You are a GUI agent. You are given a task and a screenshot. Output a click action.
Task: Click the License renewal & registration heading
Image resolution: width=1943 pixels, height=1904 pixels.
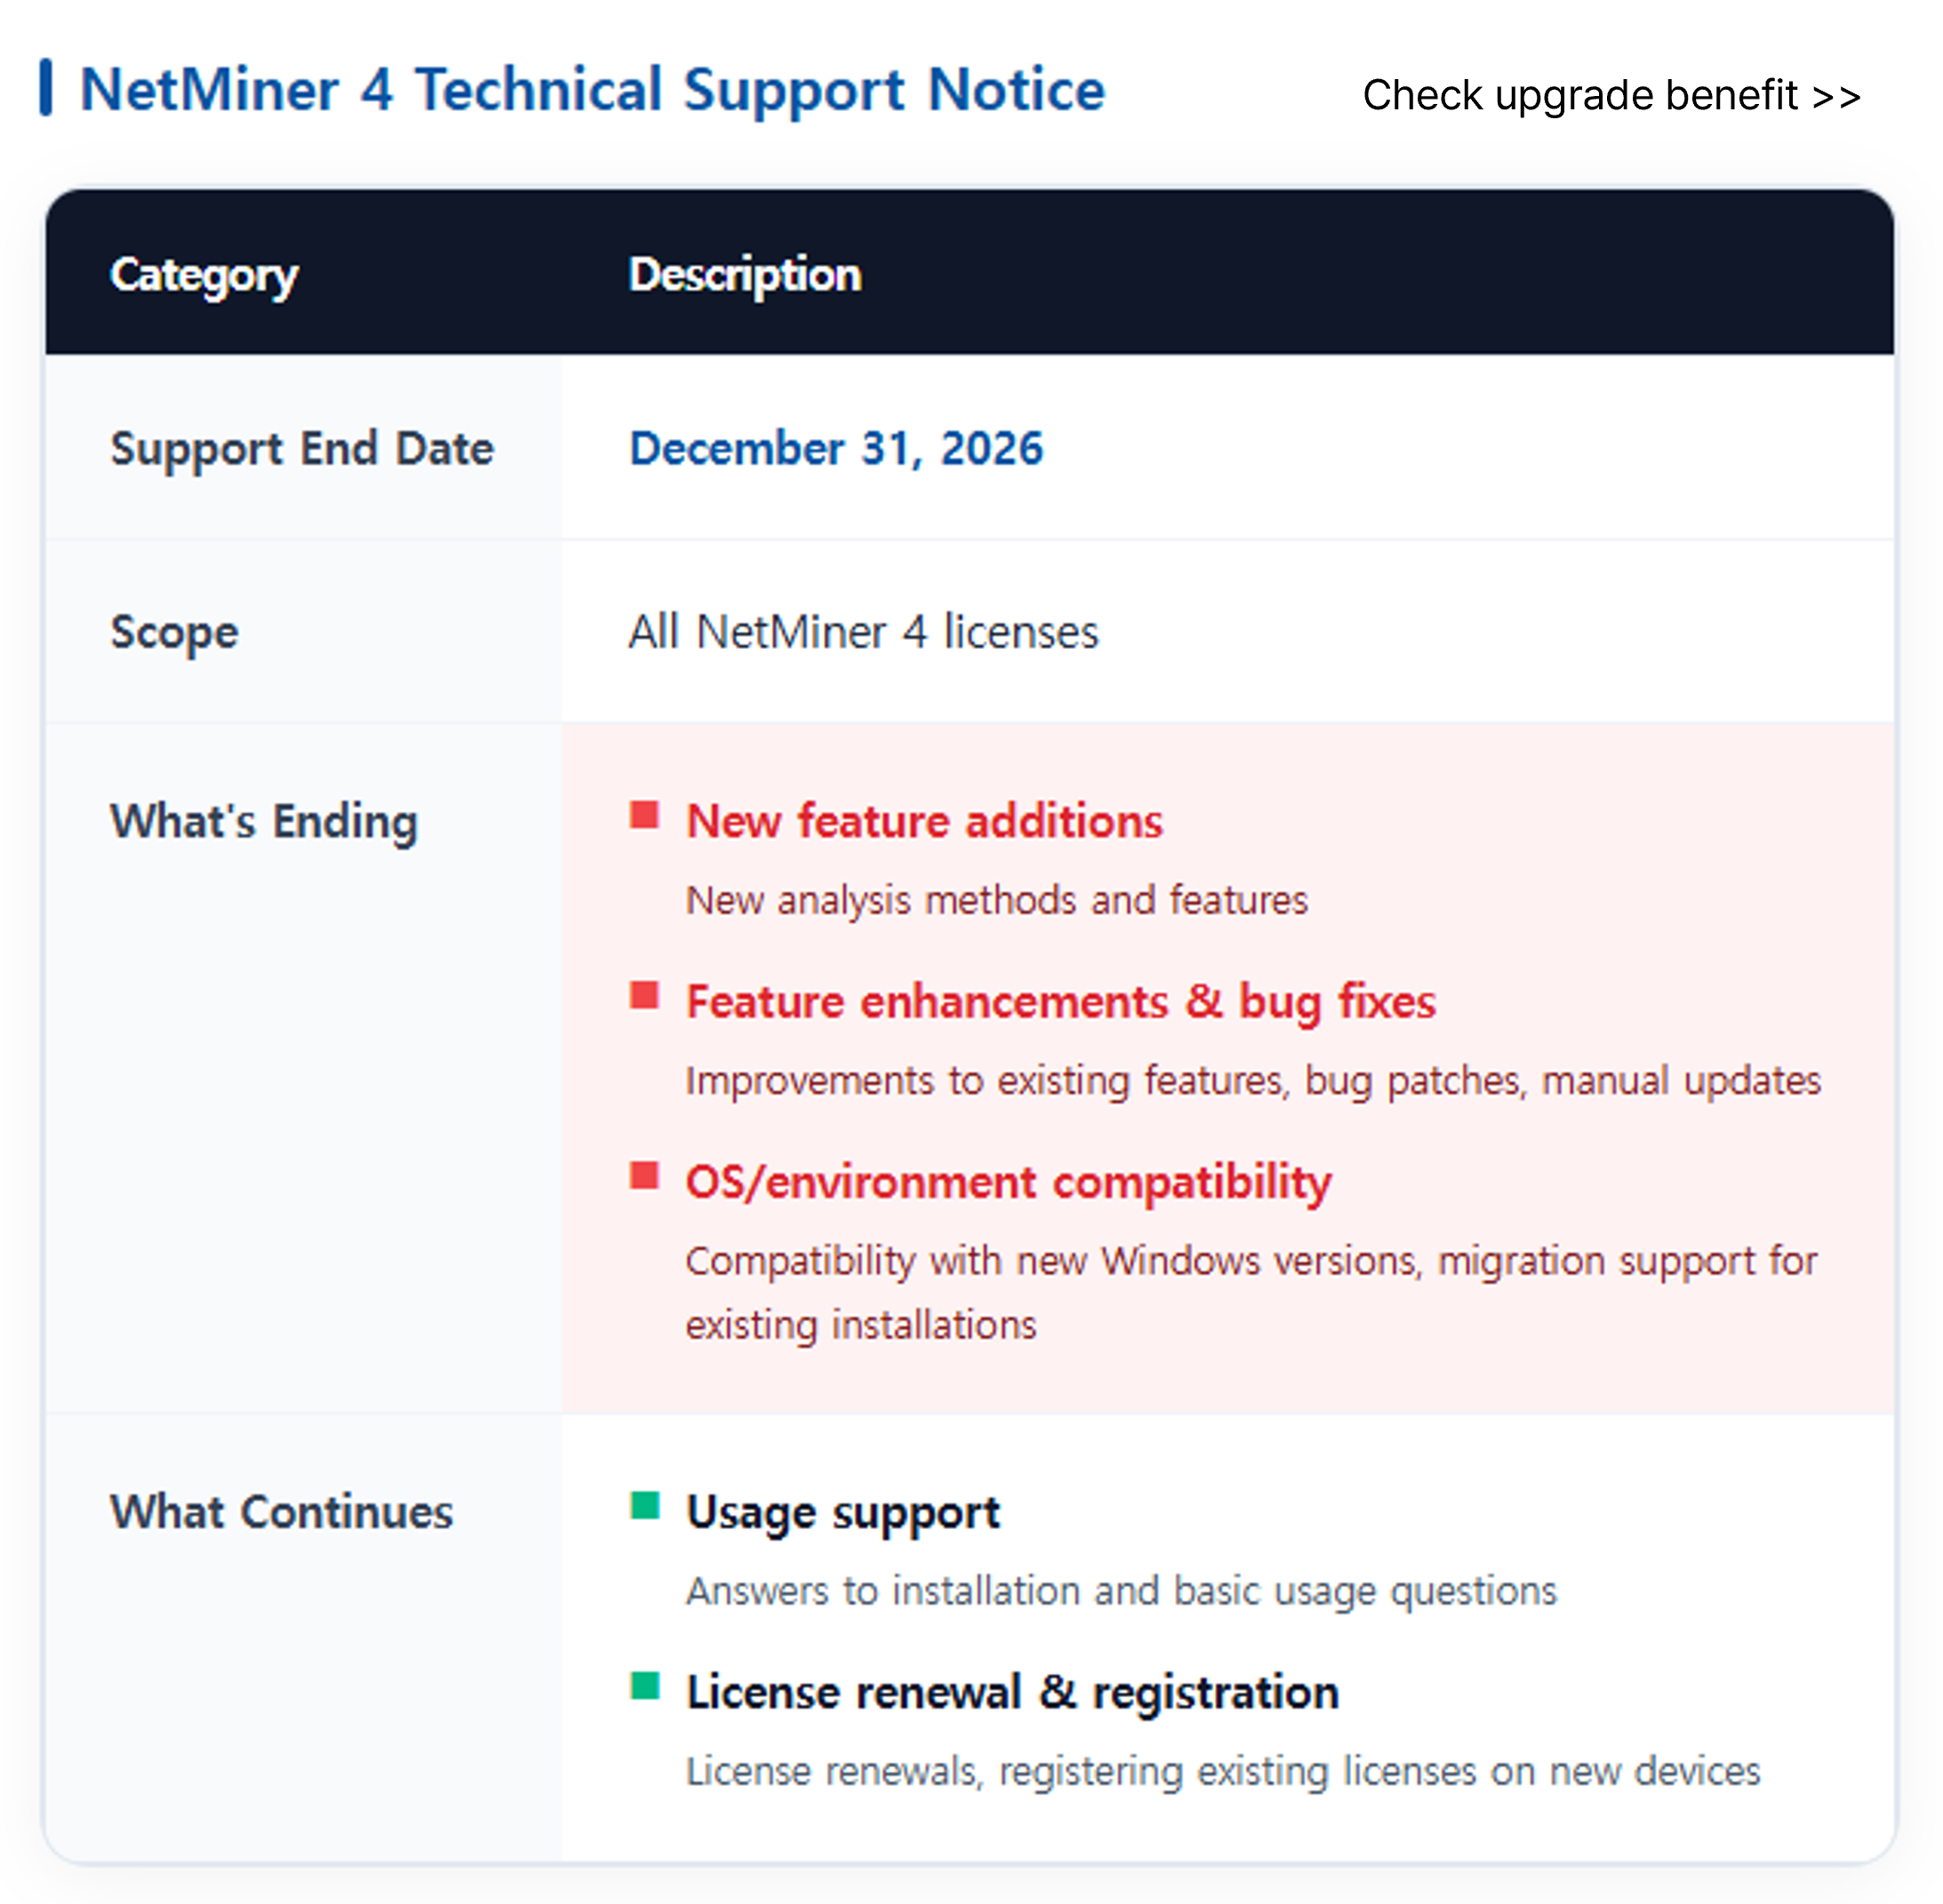[1013, 1693]
